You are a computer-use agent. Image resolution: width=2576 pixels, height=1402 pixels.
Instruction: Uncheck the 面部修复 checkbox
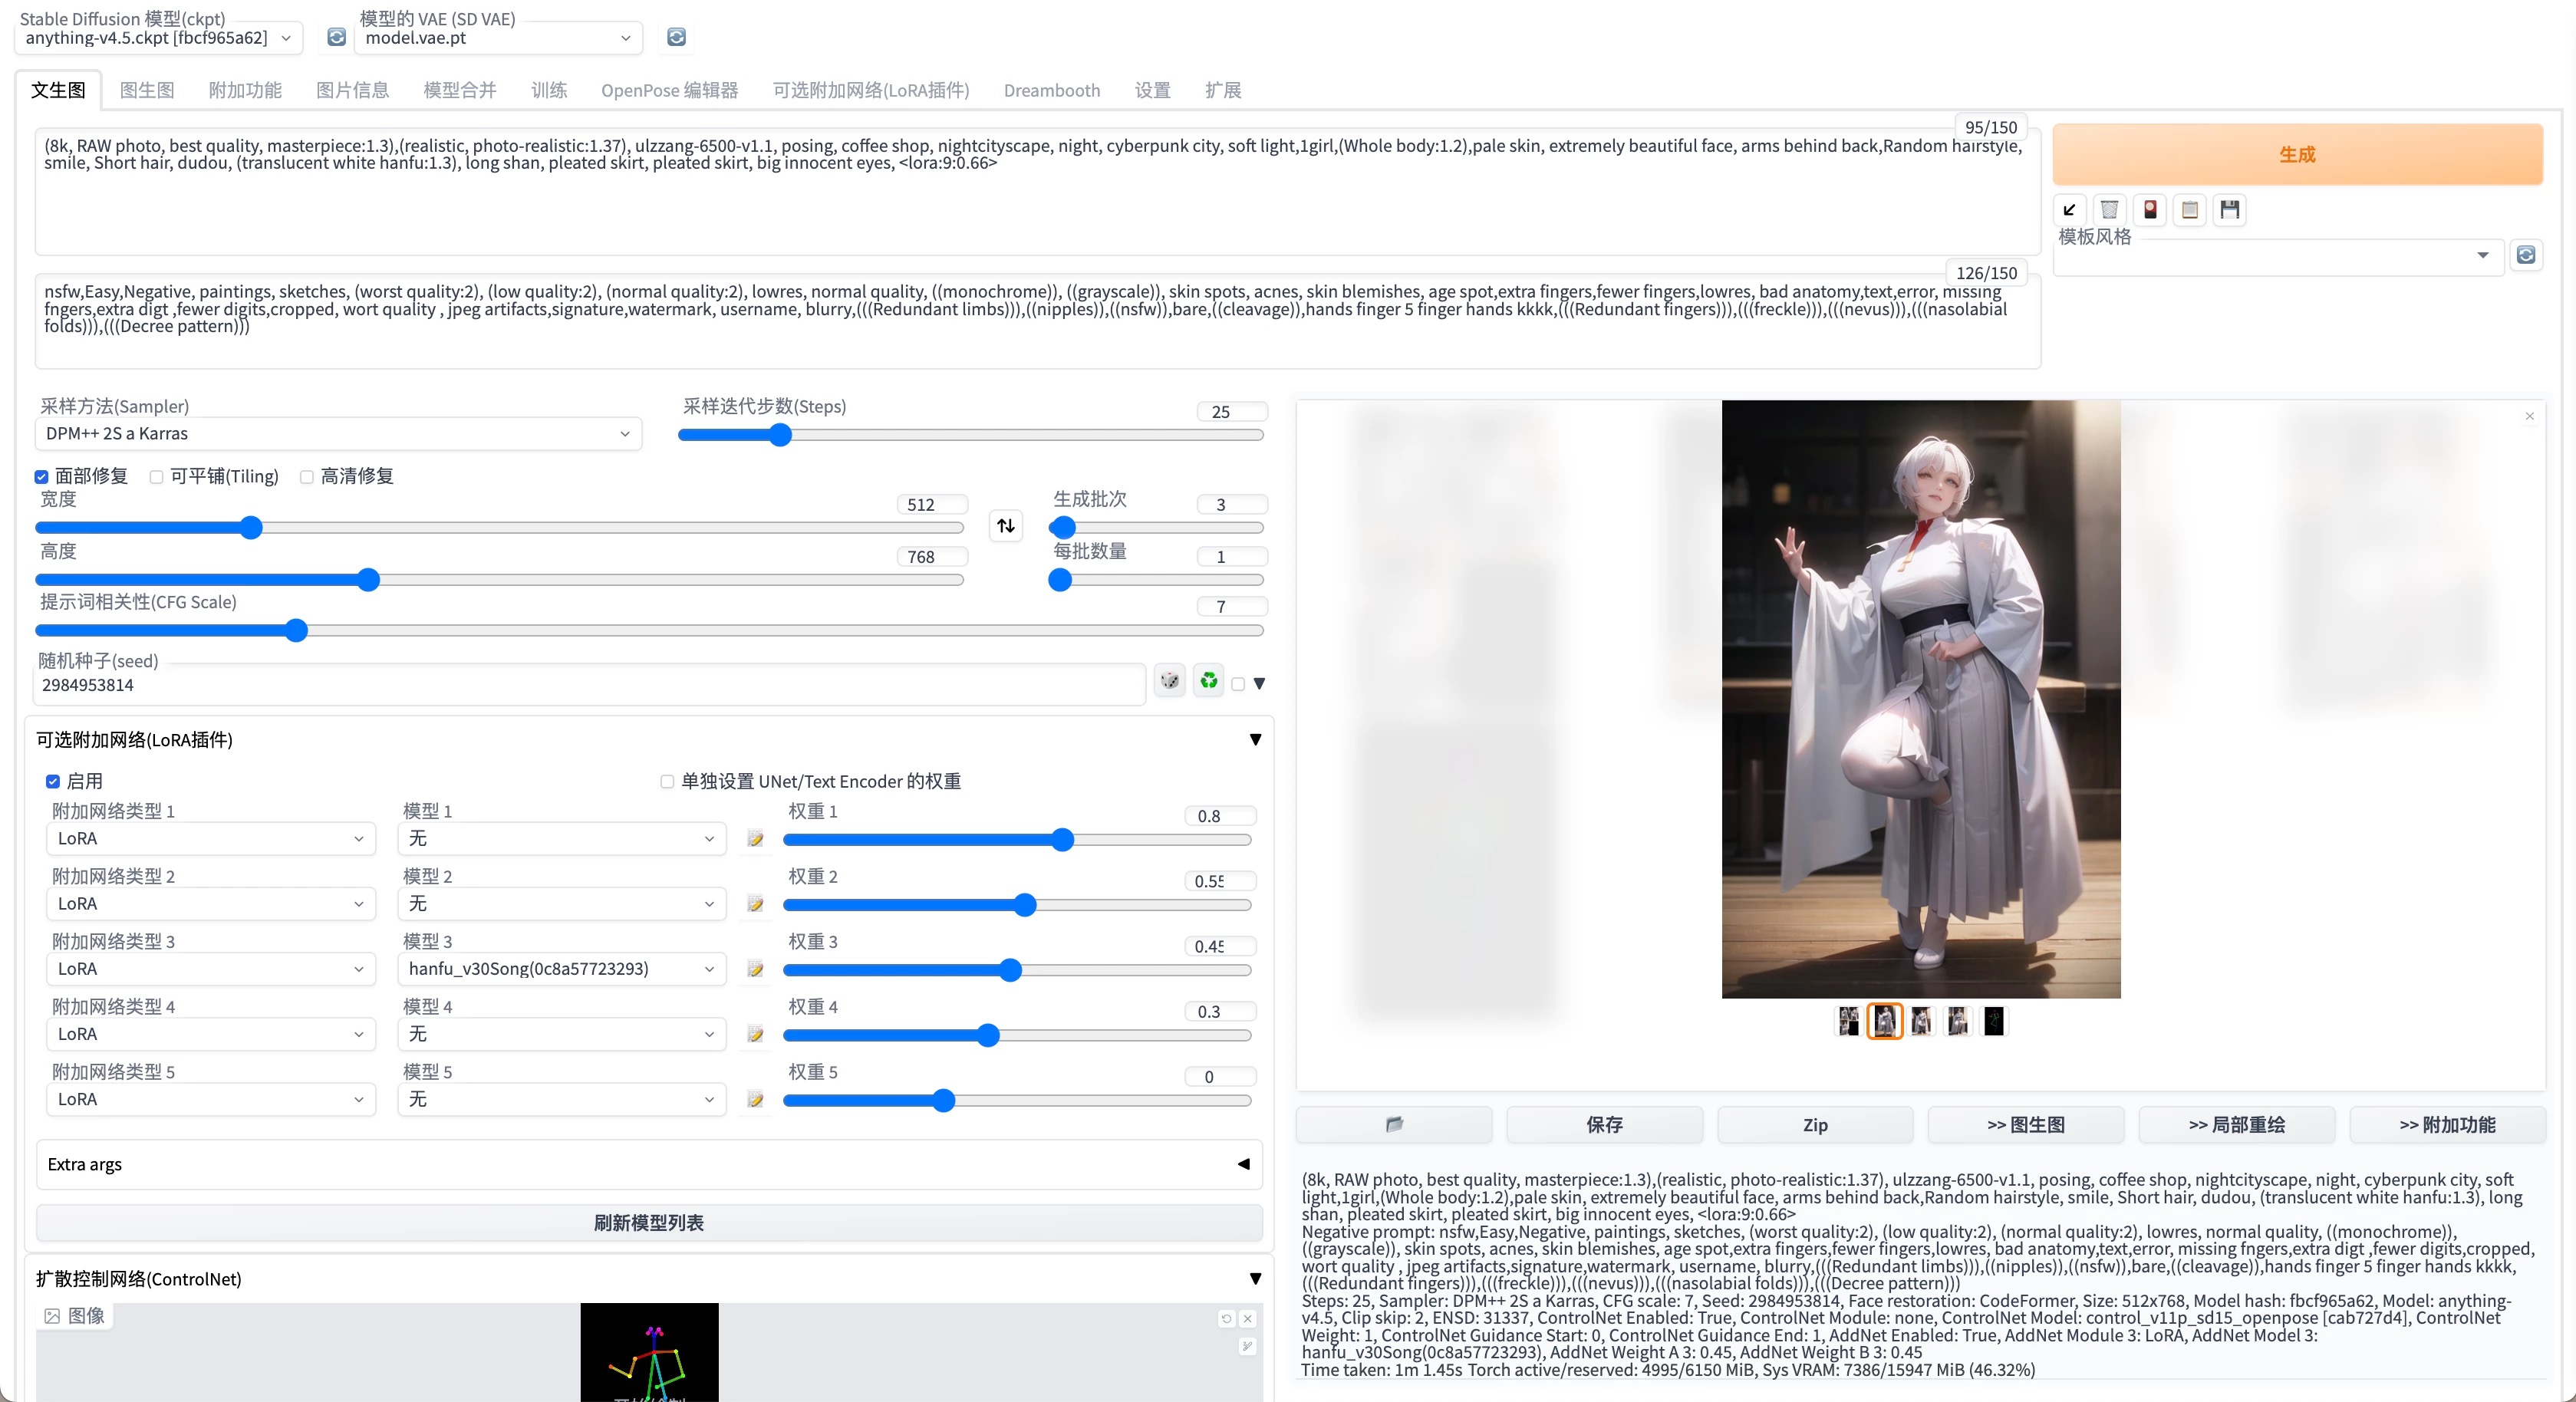click(42, 477)
